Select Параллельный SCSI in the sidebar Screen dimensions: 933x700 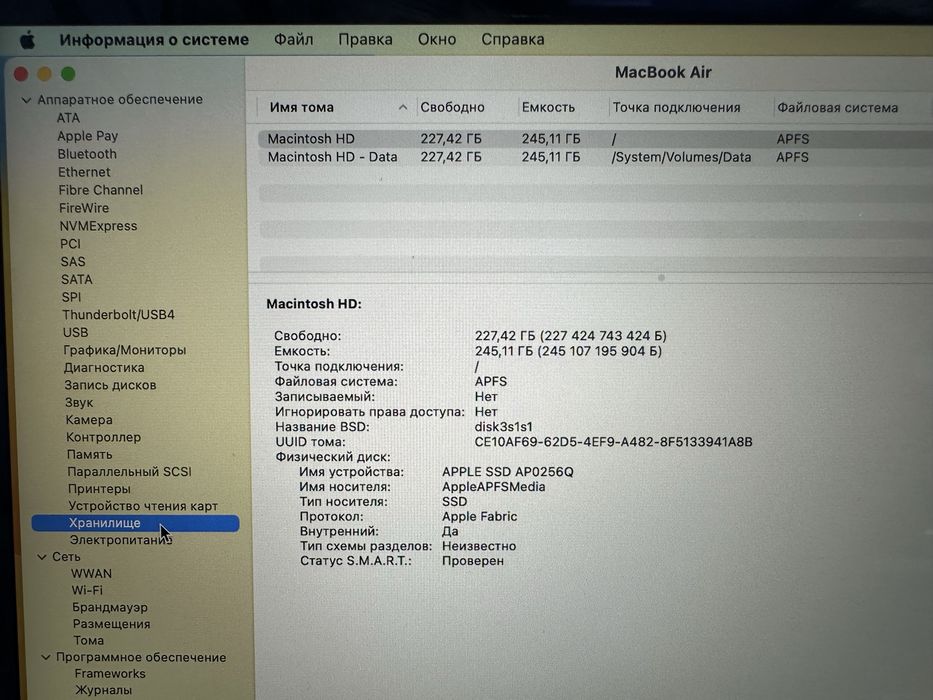tap(129, 472)
